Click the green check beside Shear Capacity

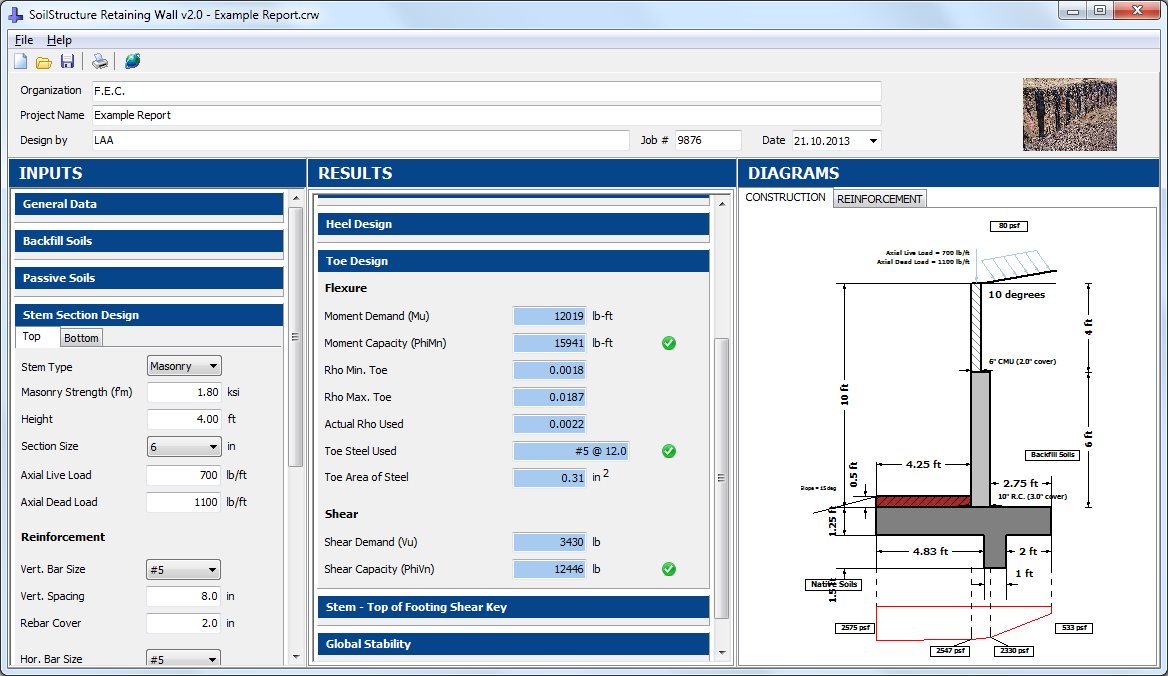tap(668, 569)
